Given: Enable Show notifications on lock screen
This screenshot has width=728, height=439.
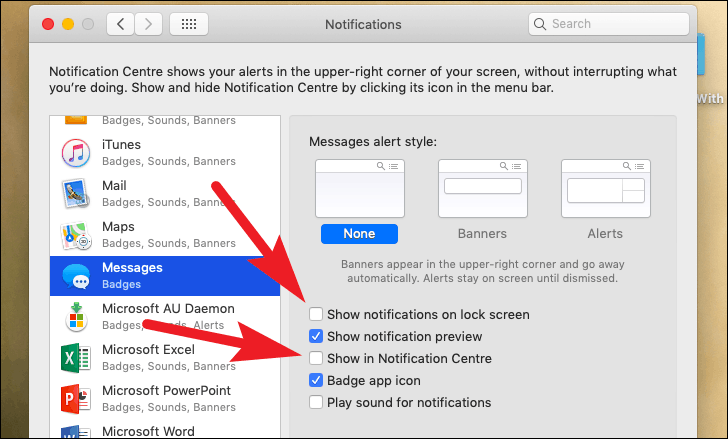Looking at the screenshot, I should 316,314.
